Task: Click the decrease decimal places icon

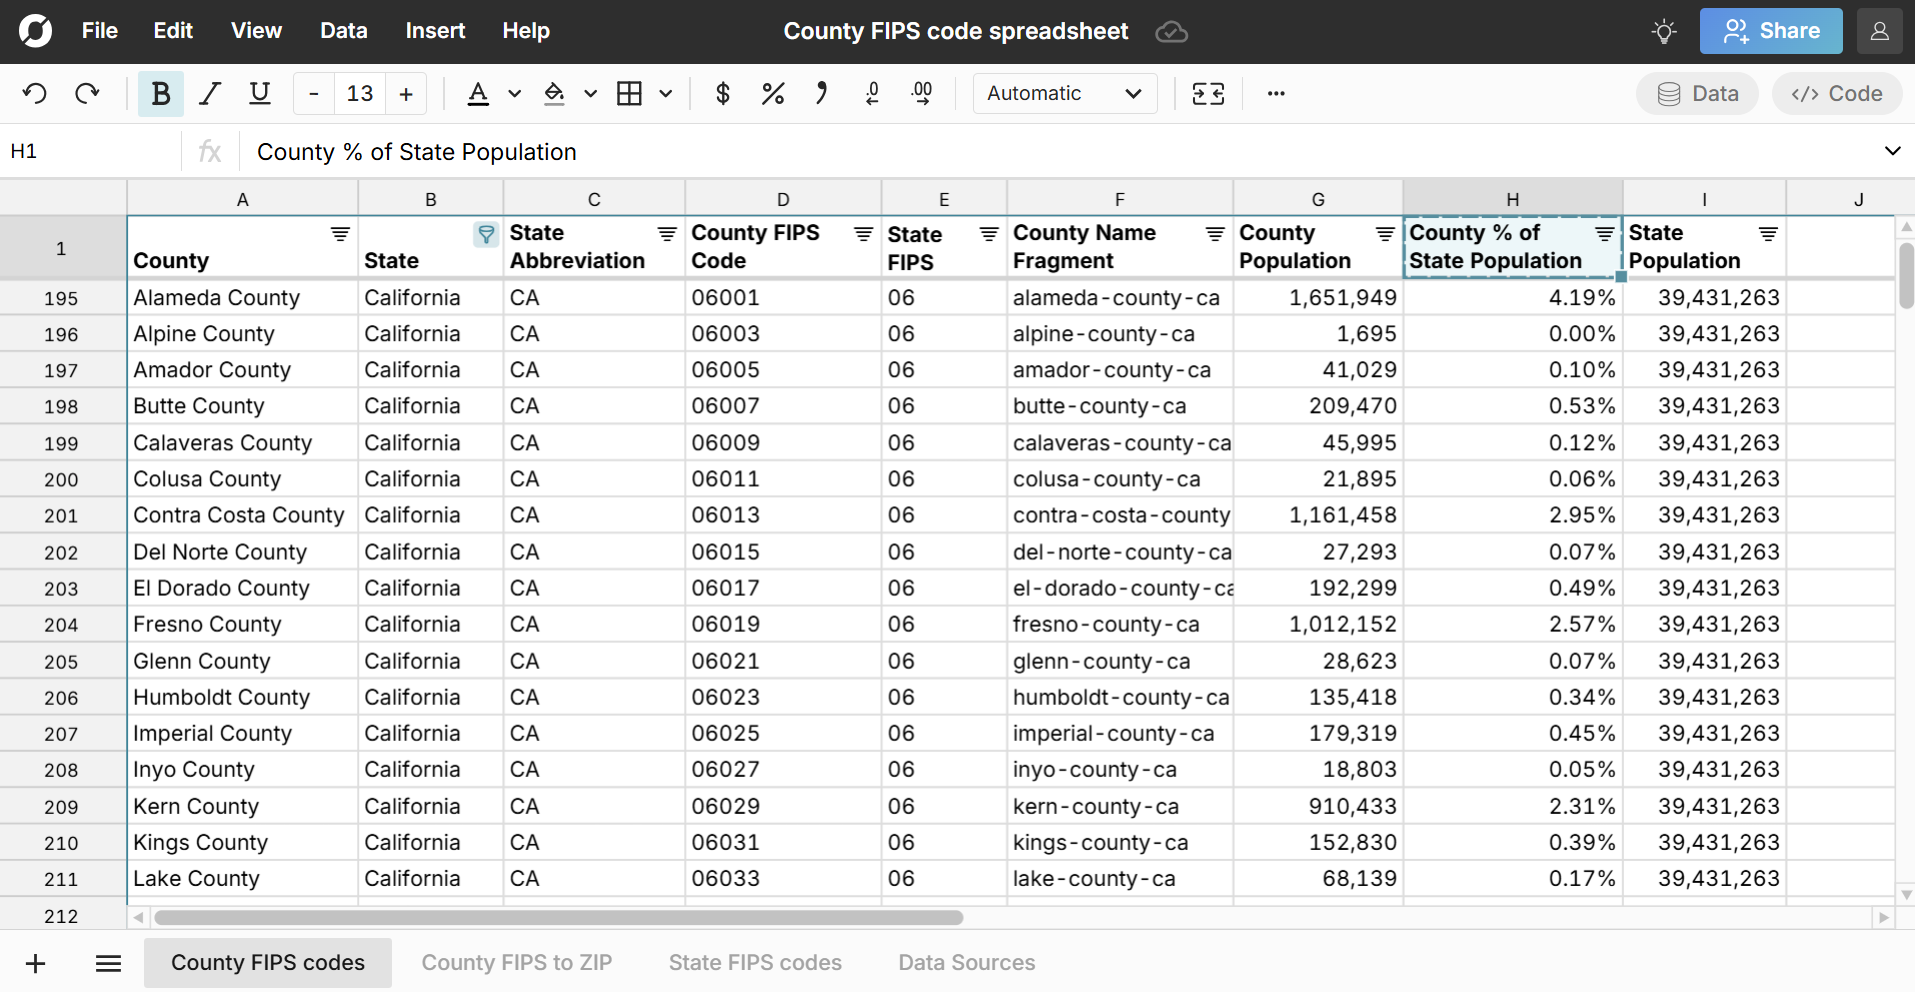Action: (x=872, y=94)
